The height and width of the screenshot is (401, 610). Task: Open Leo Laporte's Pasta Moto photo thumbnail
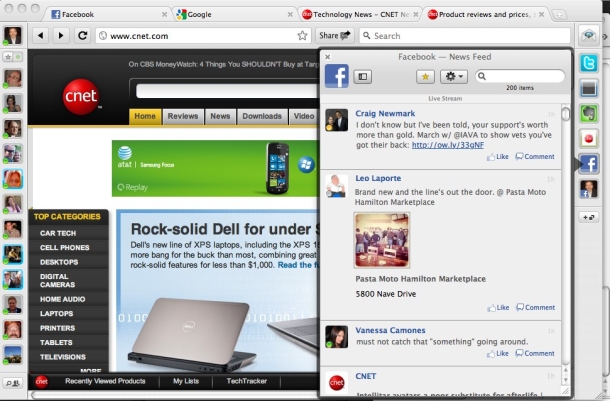point(382,240)
